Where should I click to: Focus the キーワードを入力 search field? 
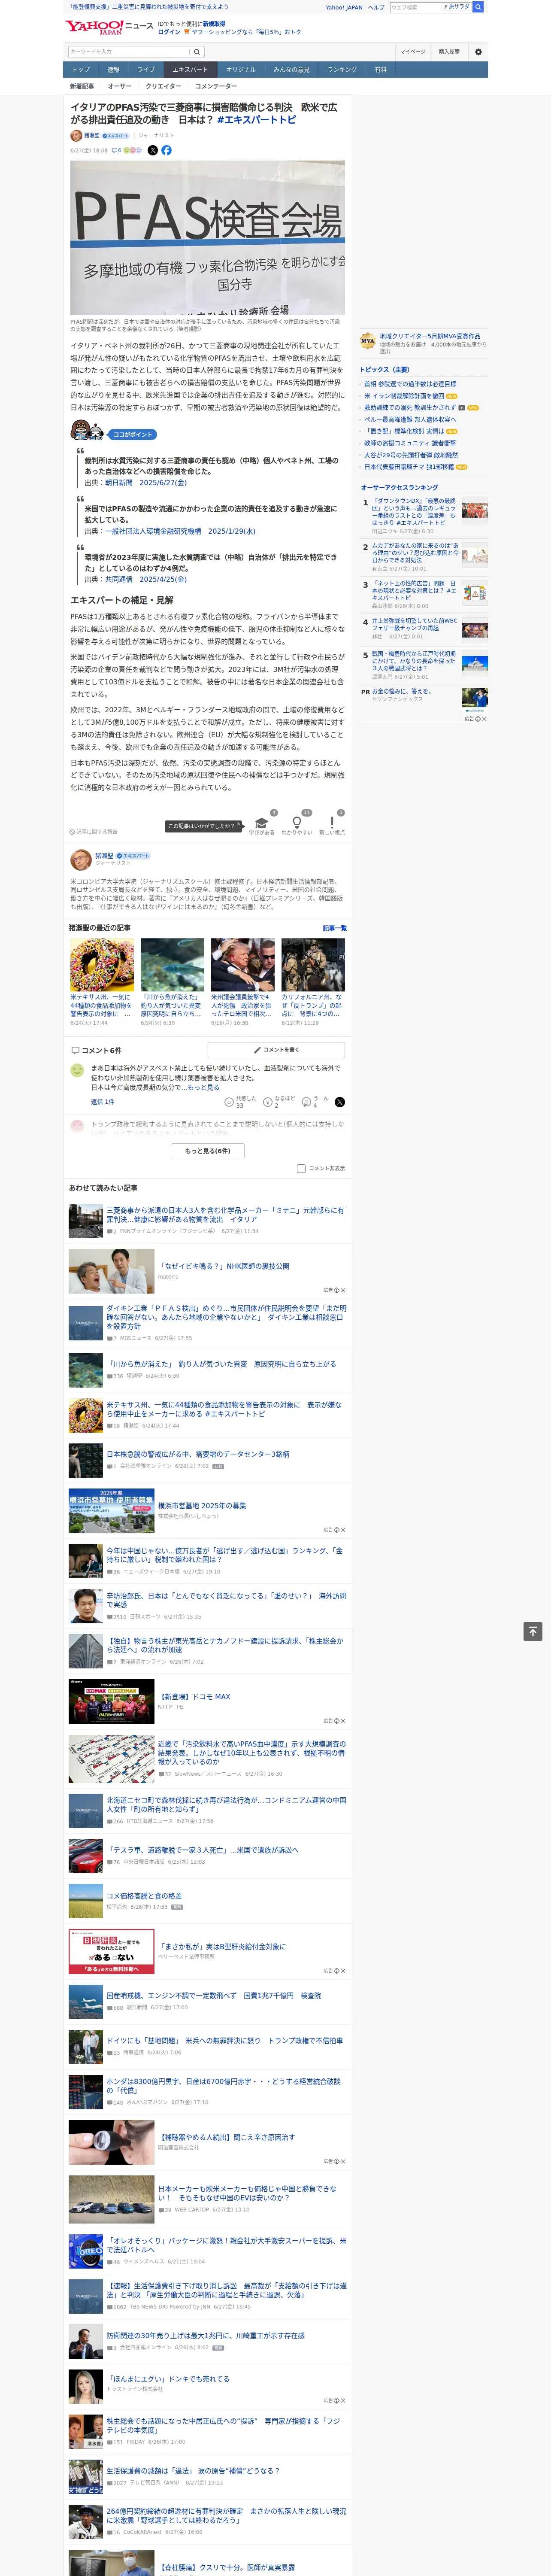129,51
